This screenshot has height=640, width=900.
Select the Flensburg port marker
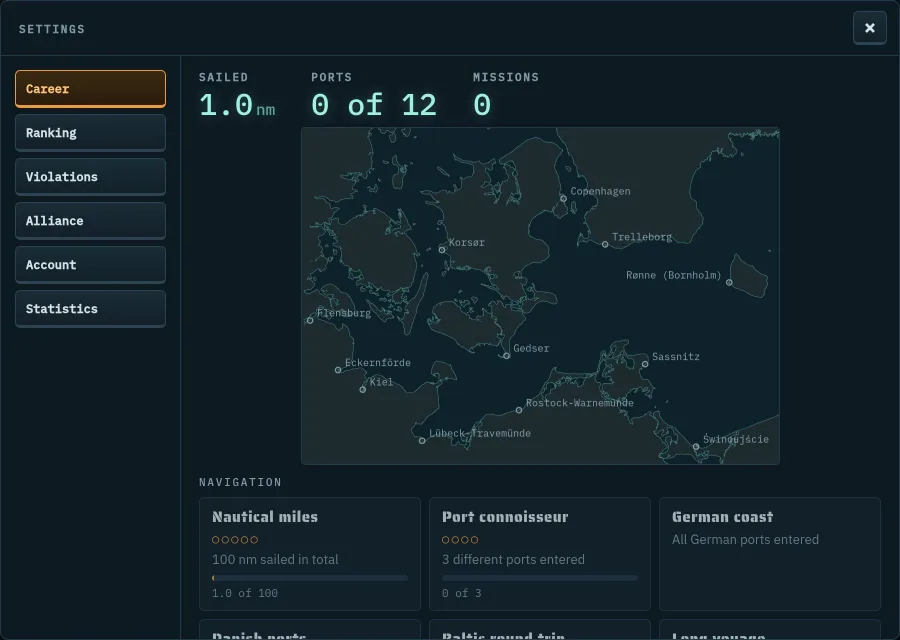pos(310,320)
